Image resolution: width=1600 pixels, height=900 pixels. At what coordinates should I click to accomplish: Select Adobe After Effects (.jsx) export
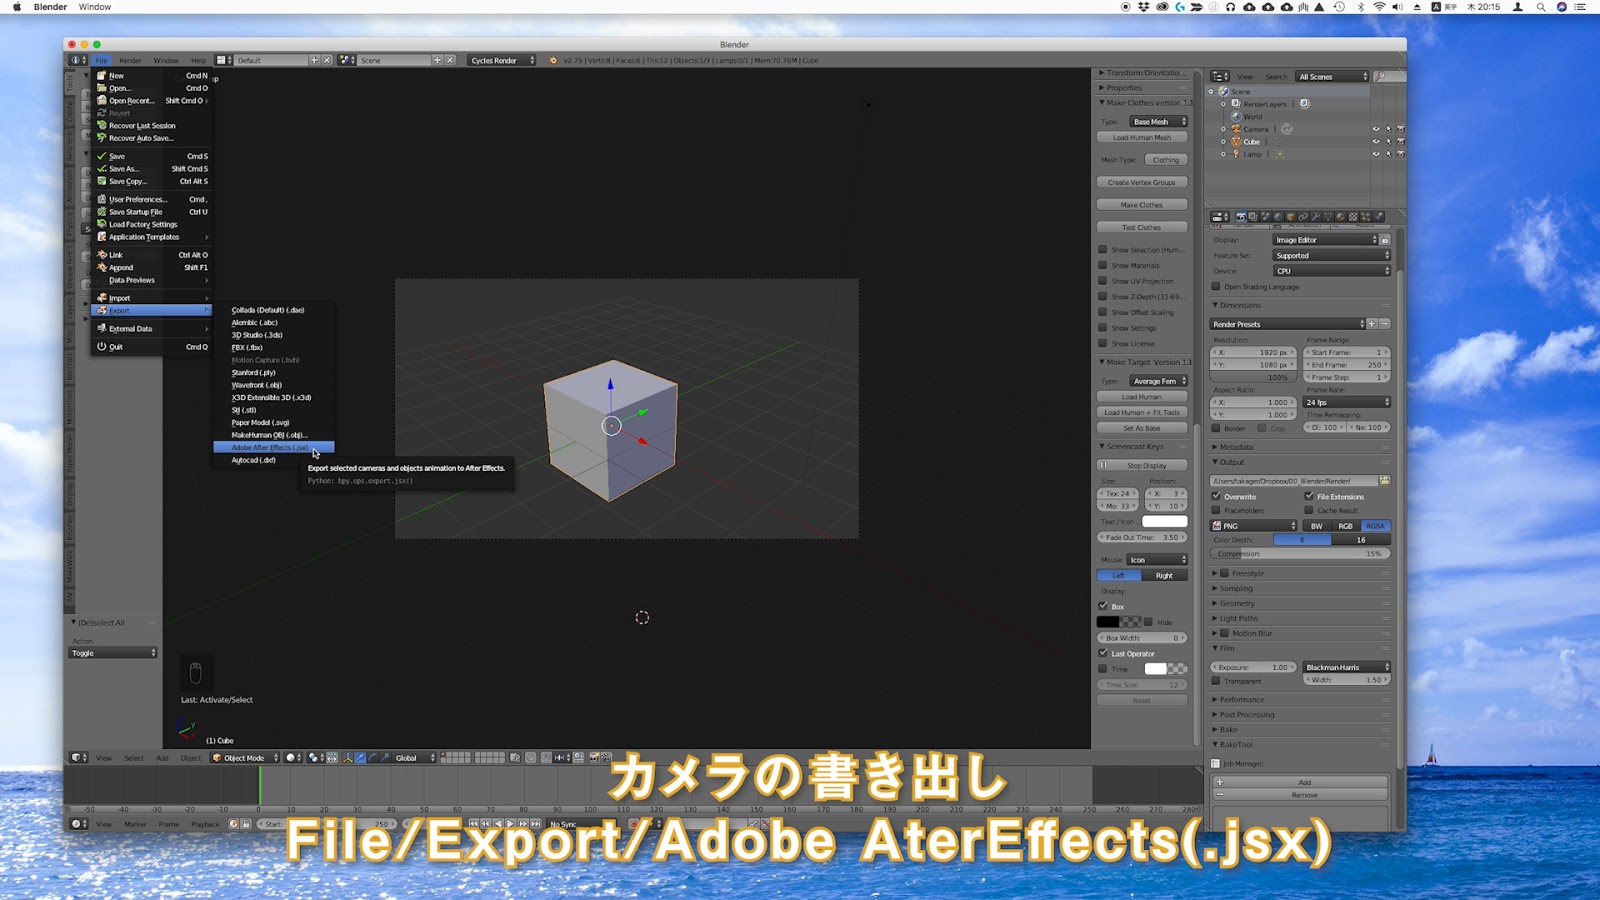pyautogui.click(x=274, y=447)
